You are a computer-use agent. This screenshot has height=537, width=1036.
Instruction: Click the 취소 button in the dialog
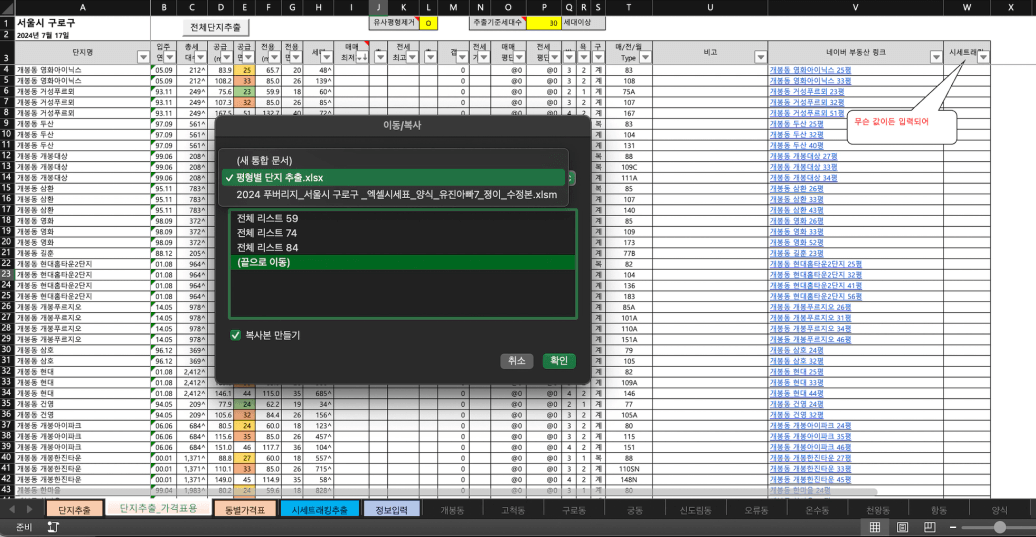pos(517,361)
